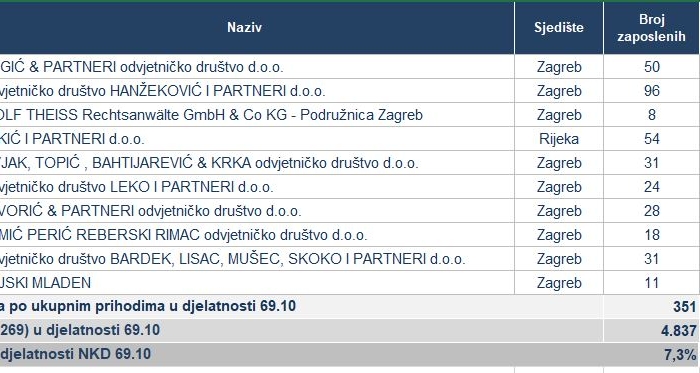The height and width of the screenshot is (373, 700).
Task: Click the ukupnim prihodima summary row label
Action: pos(148,306)
